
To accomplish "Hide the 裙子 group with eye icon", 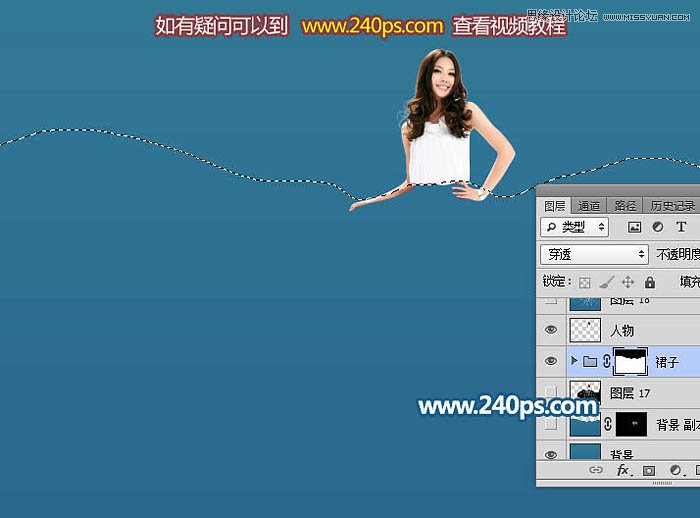I will coord(551,361).
